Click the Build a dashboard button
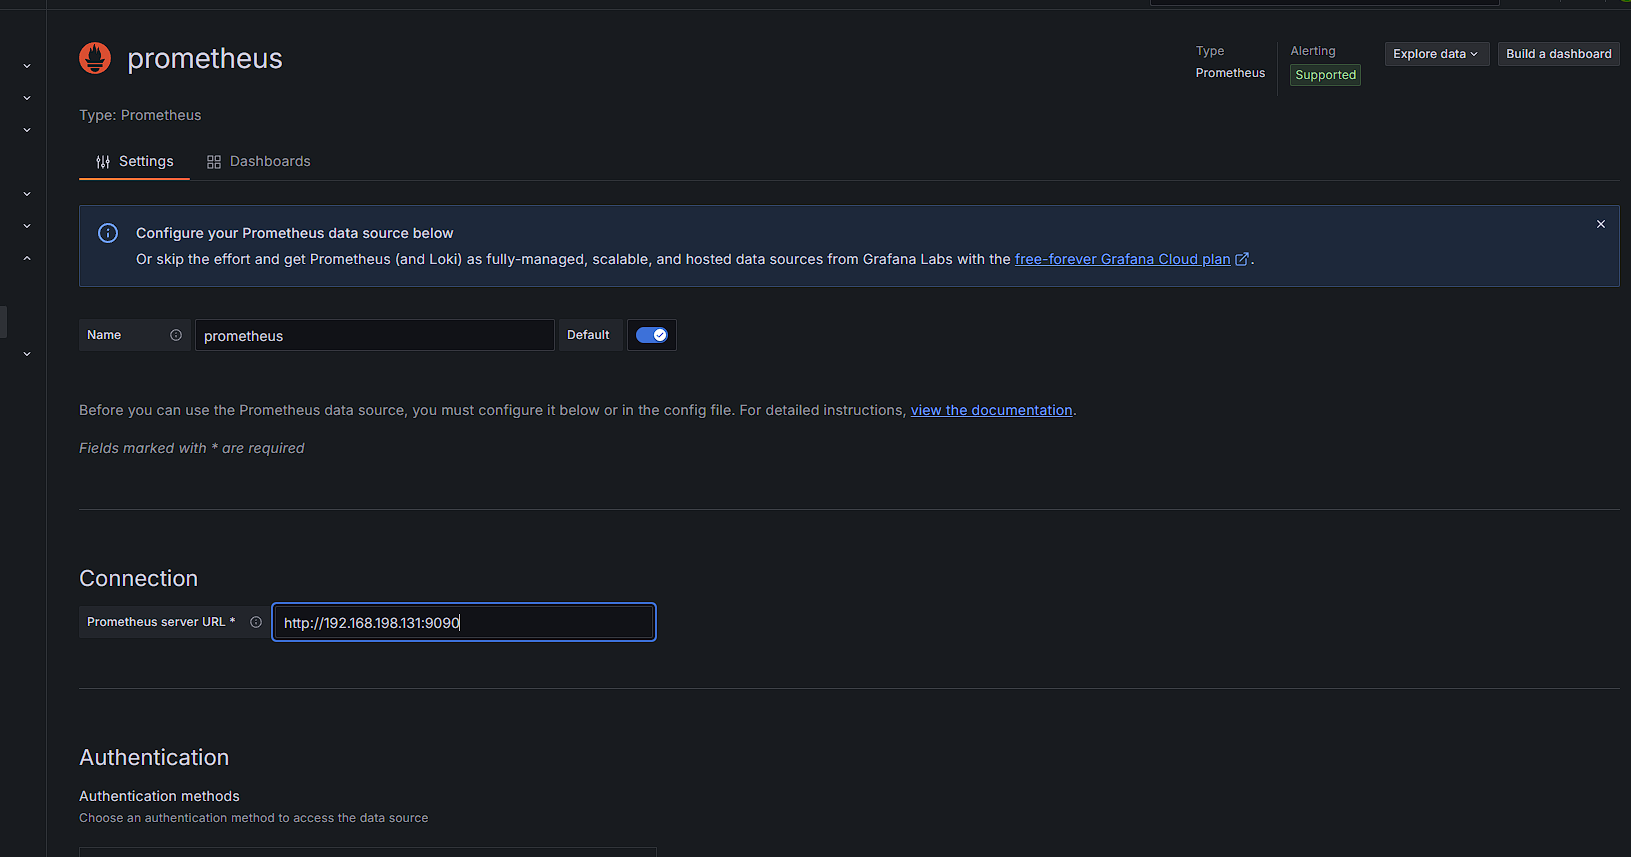The height and width of the screenshot is (857, 1631). [1558, 54]
